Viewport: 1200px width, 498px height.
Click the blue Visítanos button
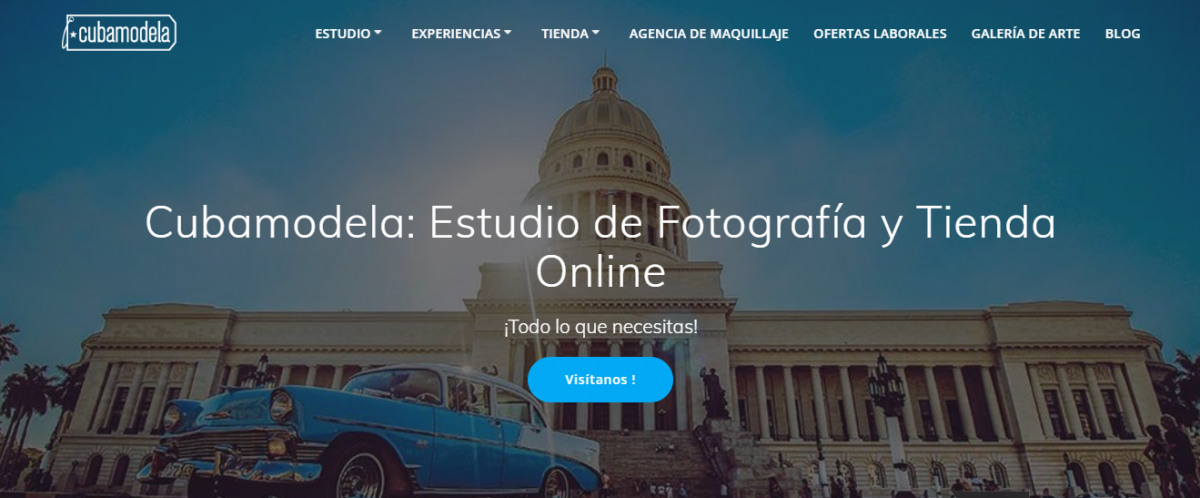point(600,380)
